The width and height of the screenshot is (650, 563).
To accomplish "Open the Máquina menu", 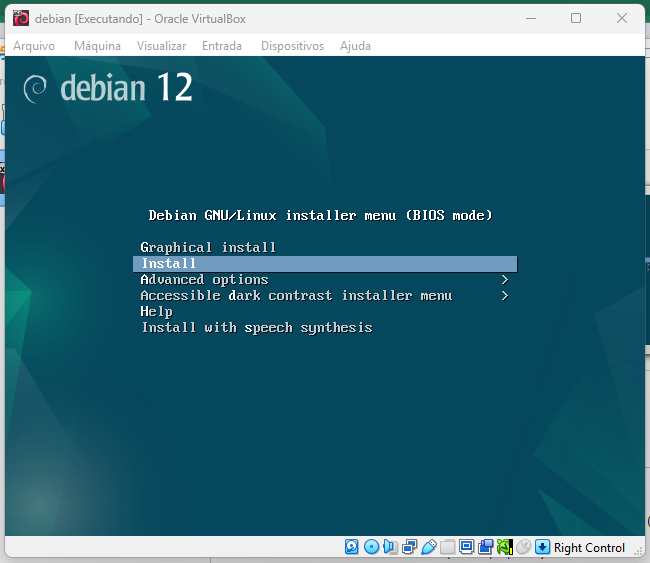I will click(97, 46).
